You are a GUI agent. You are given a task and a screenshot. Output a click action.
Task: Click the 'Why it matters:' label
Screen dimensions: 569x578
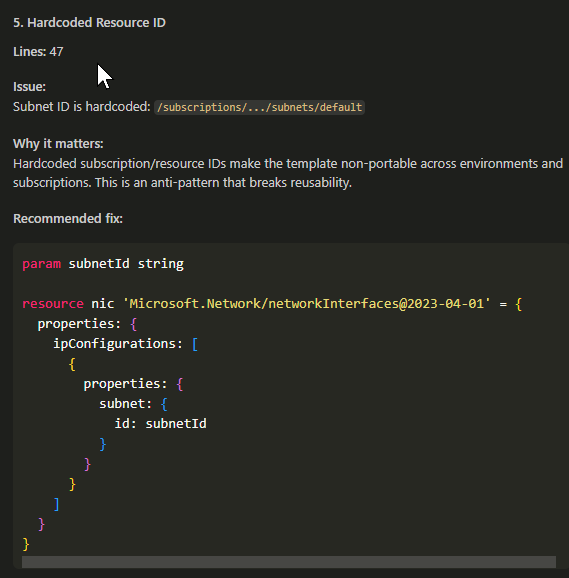(x=58, y=143)
